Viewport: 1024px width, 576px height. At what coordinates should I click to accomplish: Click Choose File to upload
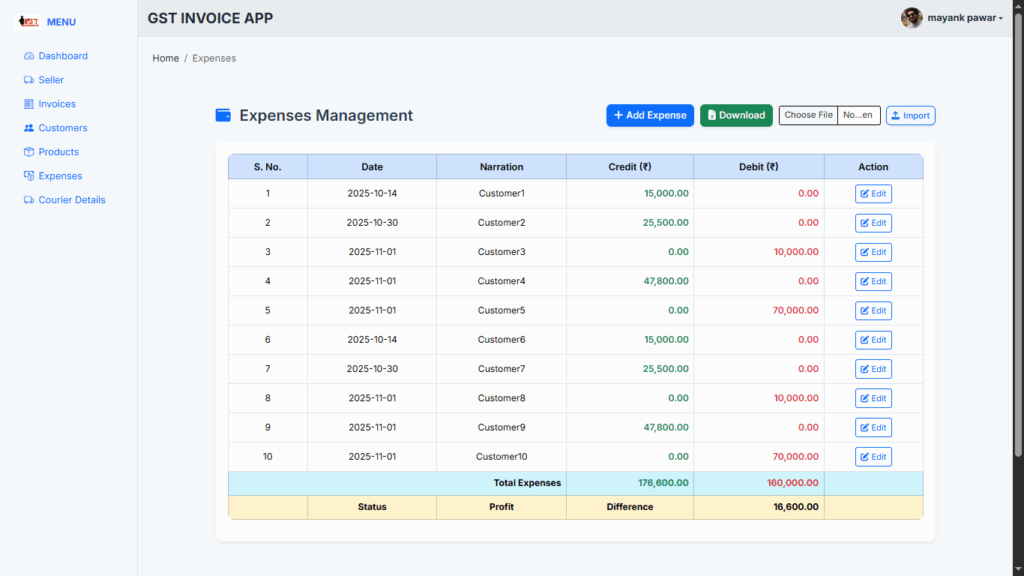[808, 115]
